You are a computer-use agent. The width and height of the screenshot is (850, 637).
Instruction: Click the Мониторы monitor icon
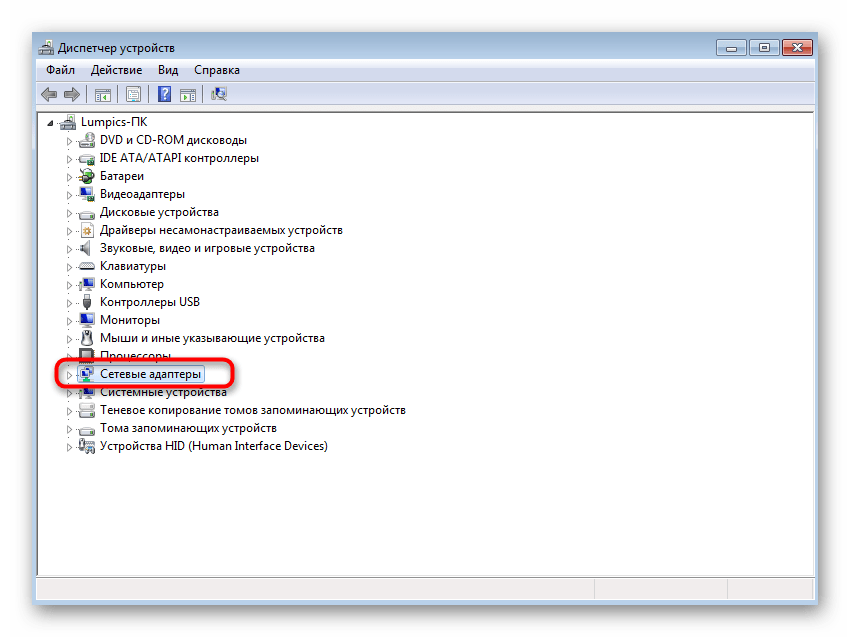pos(88,320)
